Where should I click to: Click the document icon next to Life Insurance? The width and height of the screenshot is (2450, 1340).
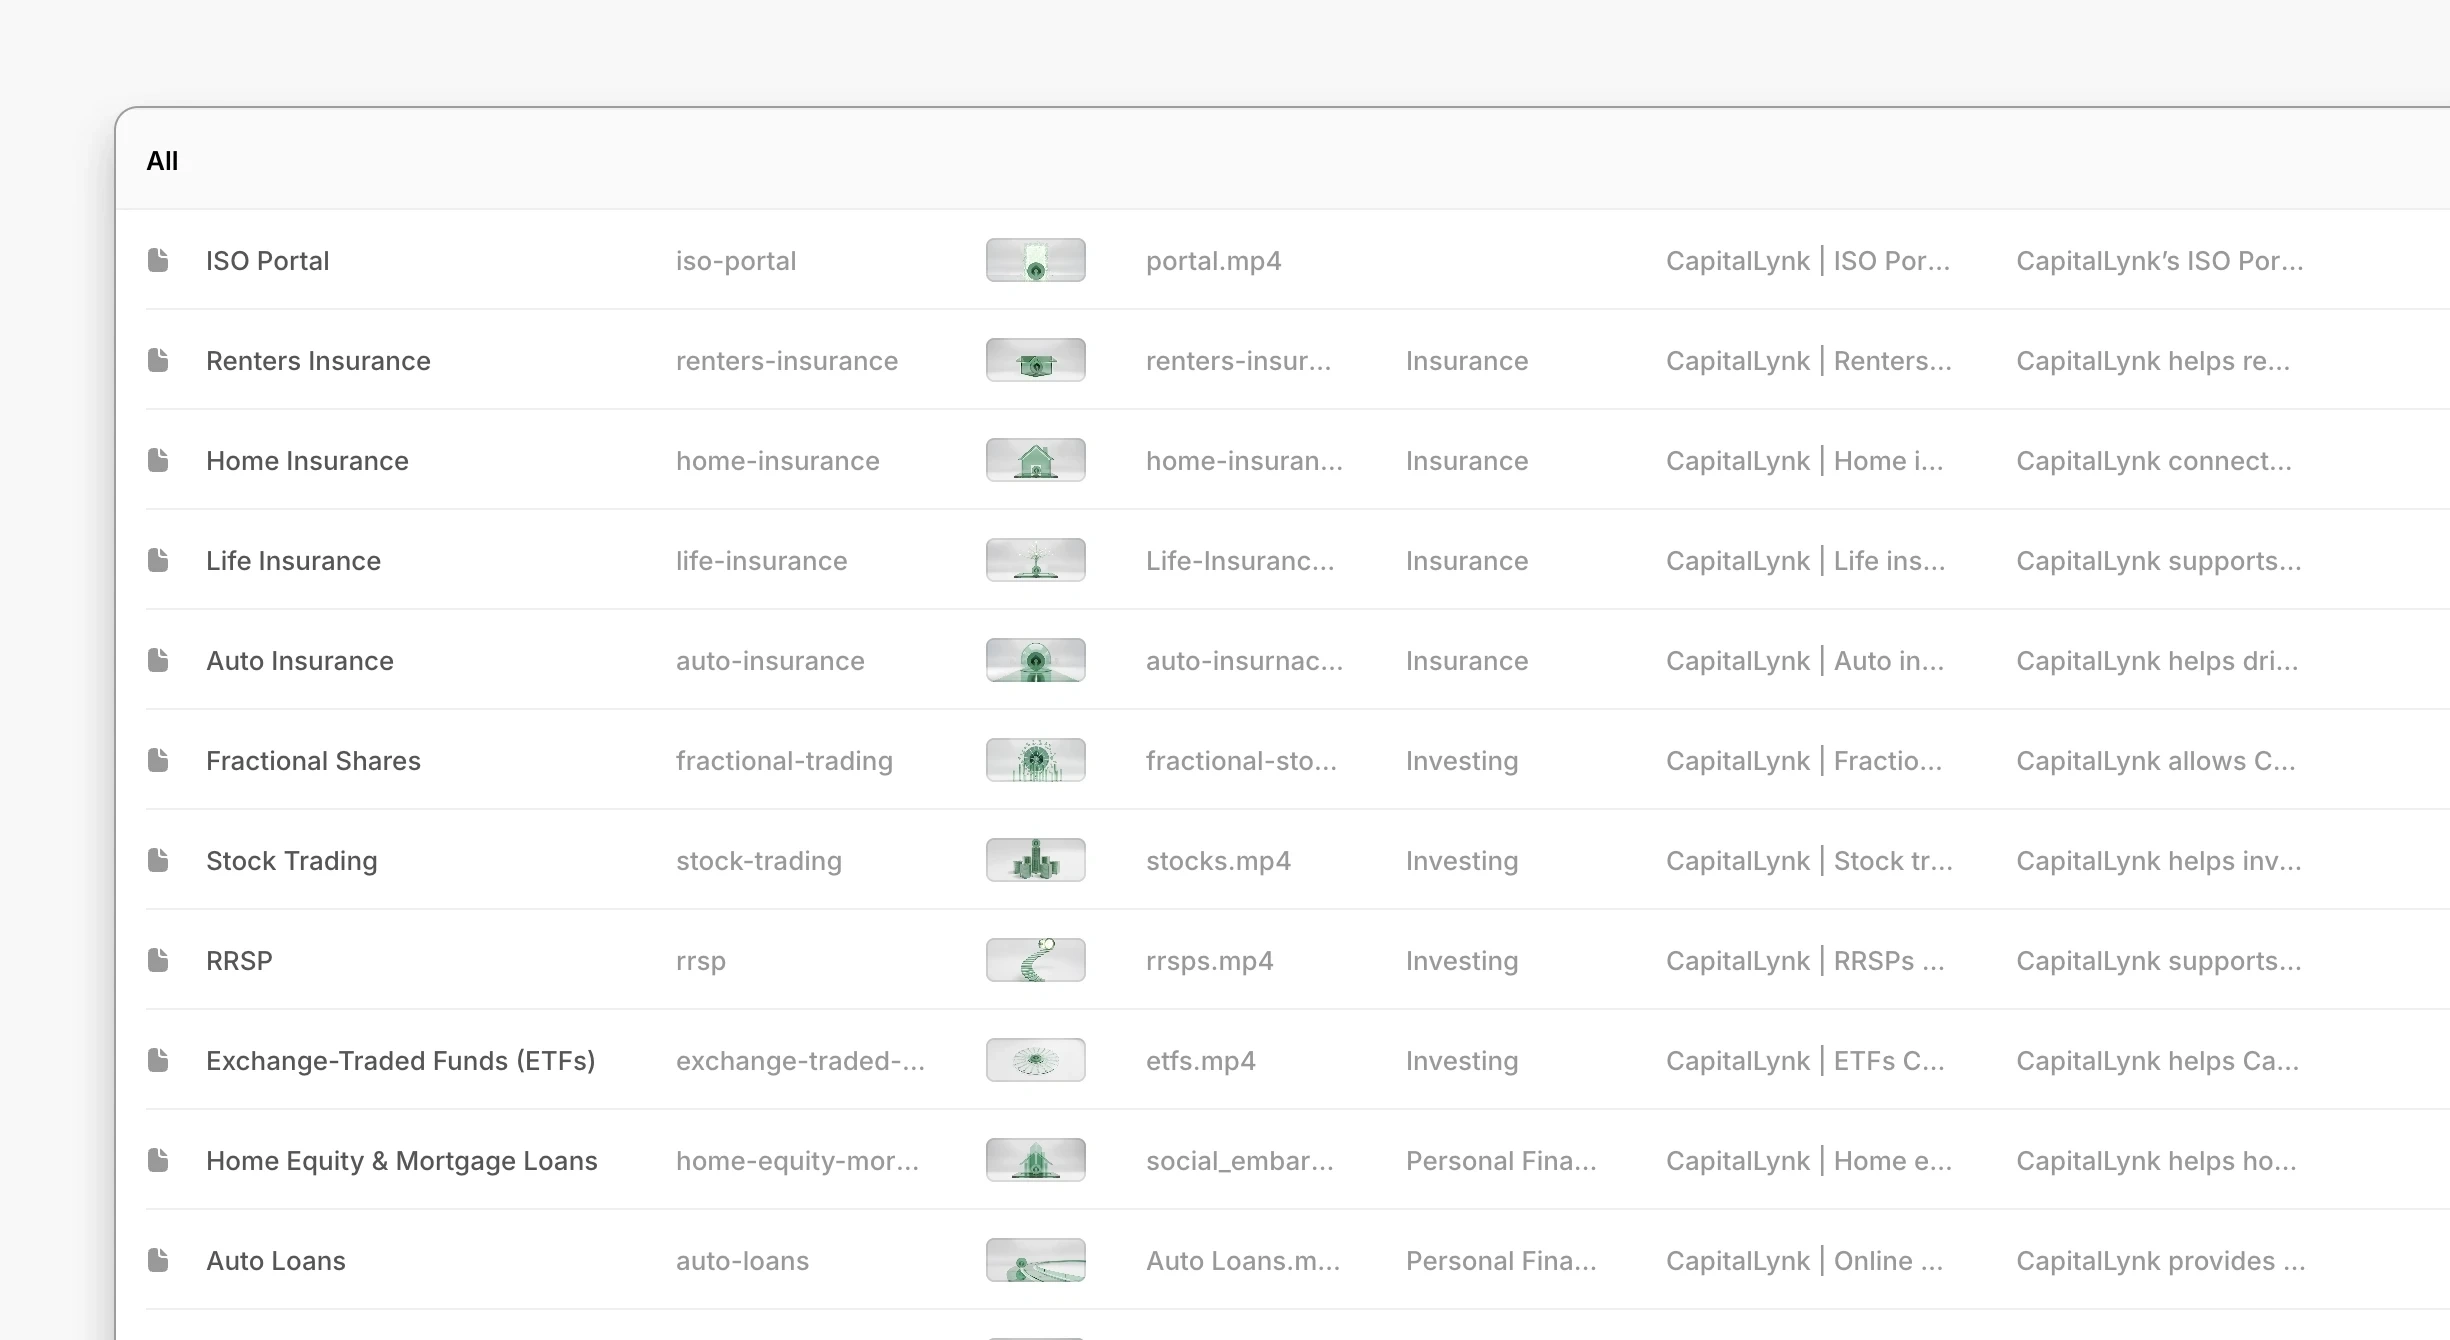(x=158, y=560)
